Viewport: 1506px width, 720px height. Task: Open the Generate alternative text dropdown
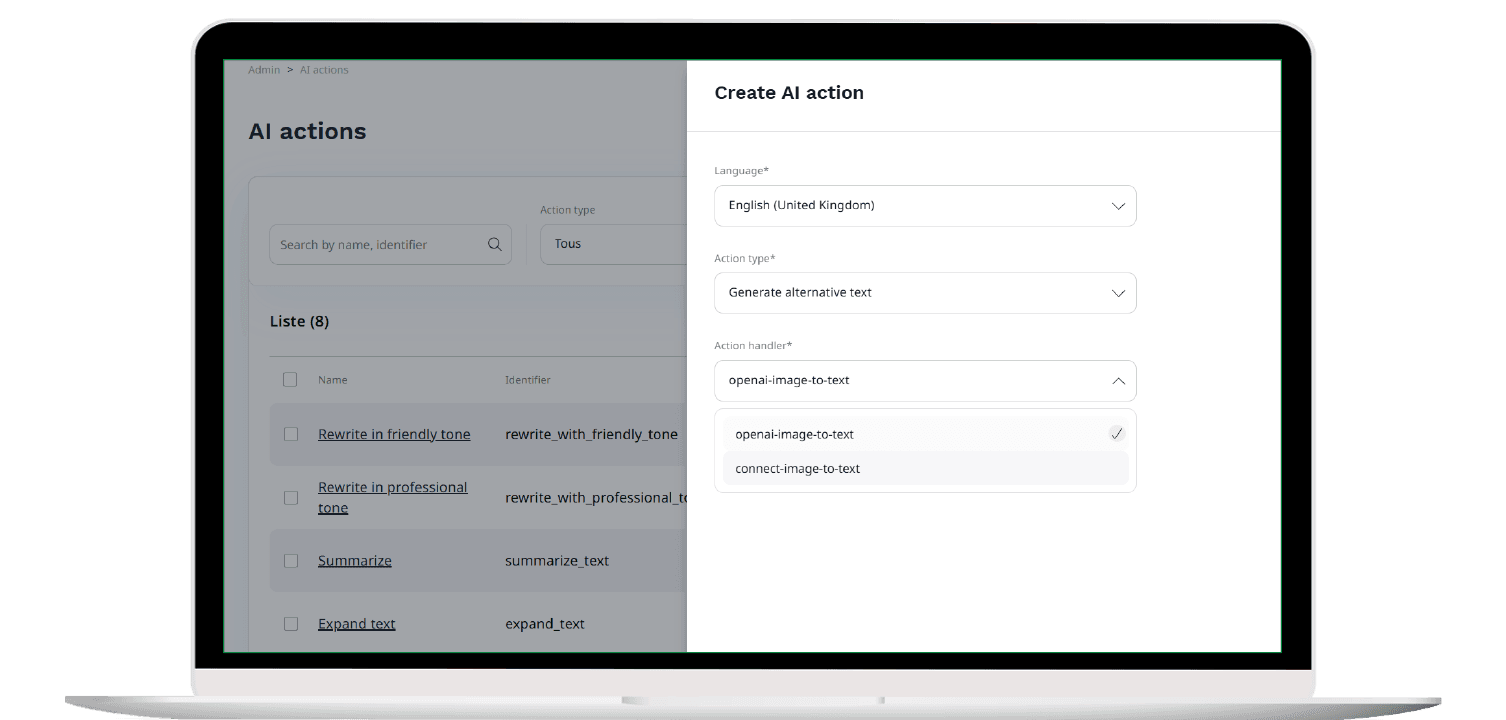click(915, 293)
